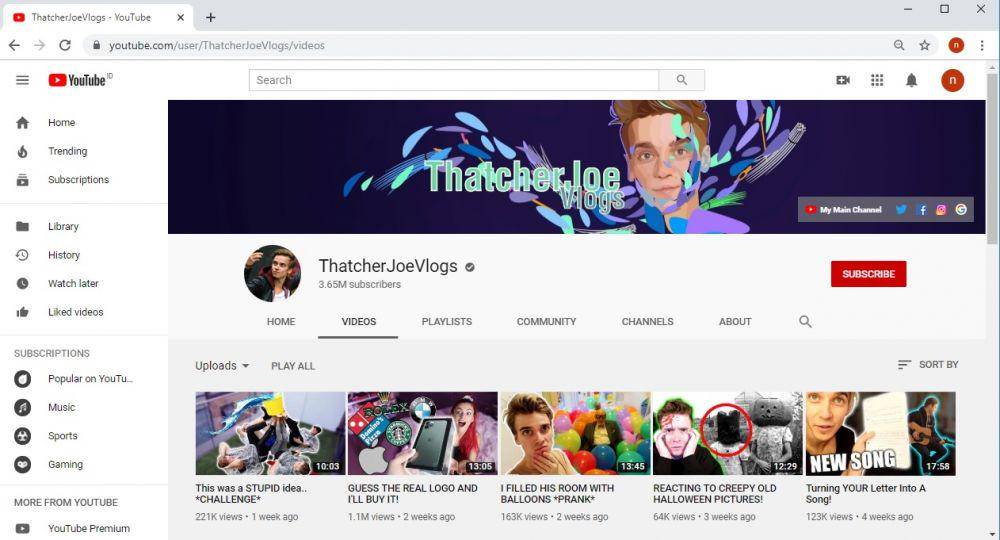This screenshot has height=540, width=1000.
Task: Click the Home sidebar icon
Action: (x=22, y=122)
